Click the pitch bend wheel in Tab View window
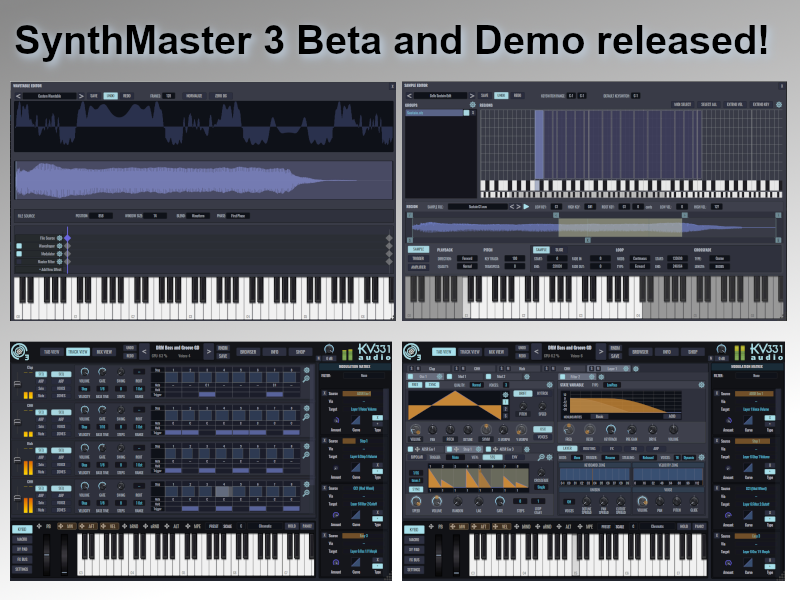Screen dimensions: 800x600 [438, 556]
